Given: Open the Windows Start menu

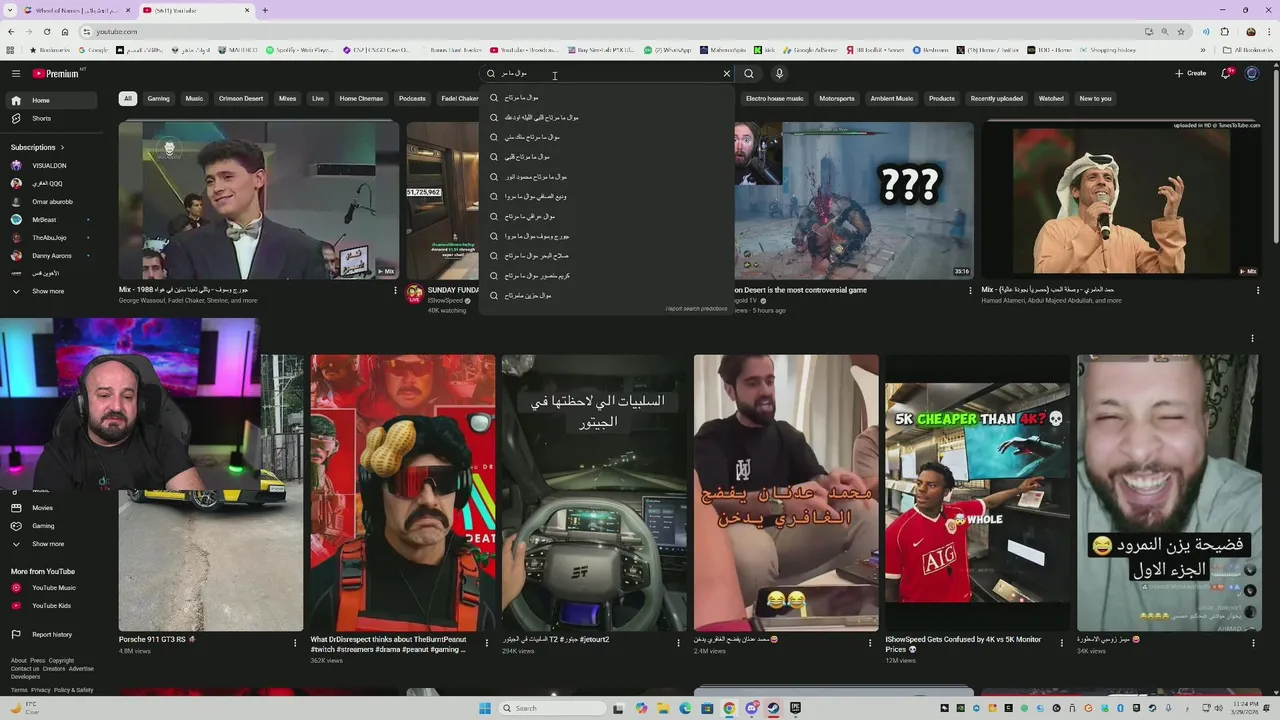Looking at the screenshot, I should click(485, 708).
